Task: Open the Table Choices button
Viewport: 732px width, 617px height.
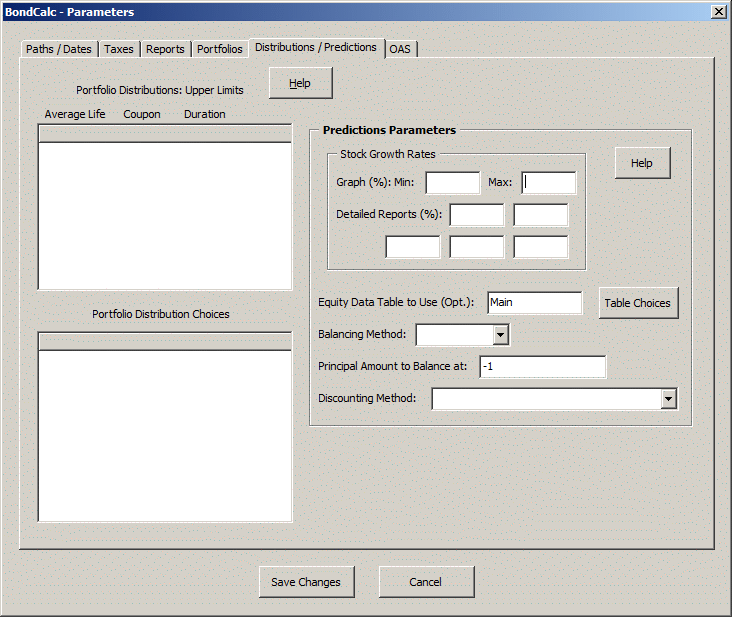Action: (x=637, y=303)
